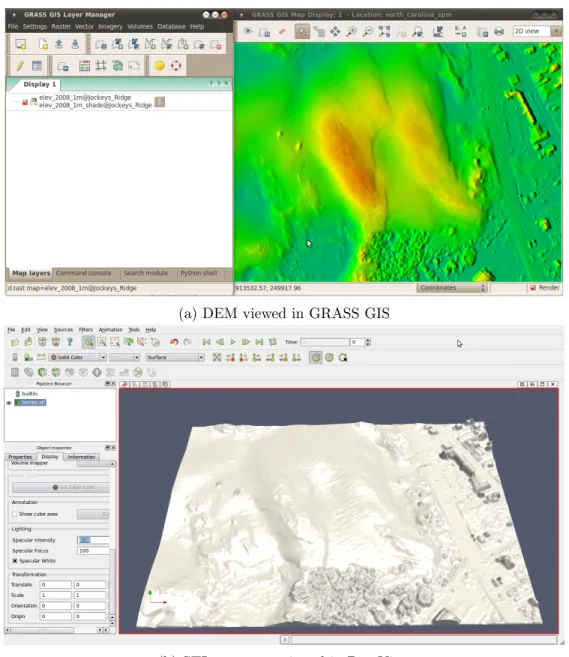
Task: Open the lifebuoy help icon in Layer Manager
Action: tap(176, 65)
